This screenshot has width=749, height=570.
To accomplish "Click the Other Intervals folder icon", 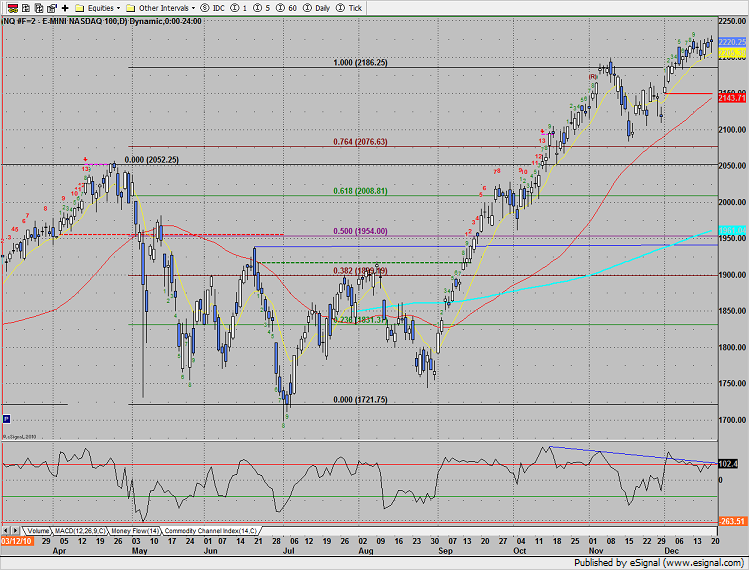I will click(130, 8).
